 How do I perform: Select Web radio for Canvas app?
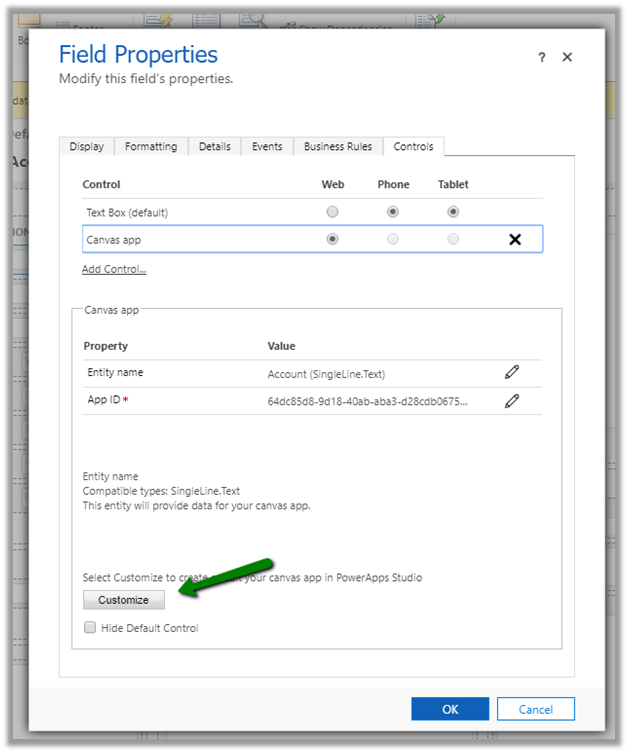tap(332, 239)
